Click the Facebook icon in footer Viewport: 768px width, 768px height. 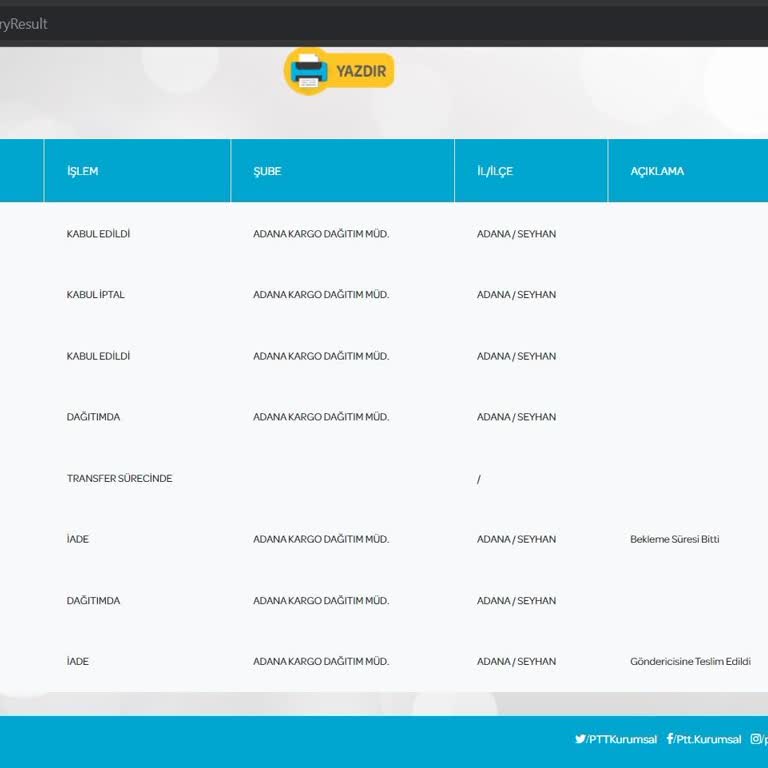pyautogui.click(x=670, y=739)
